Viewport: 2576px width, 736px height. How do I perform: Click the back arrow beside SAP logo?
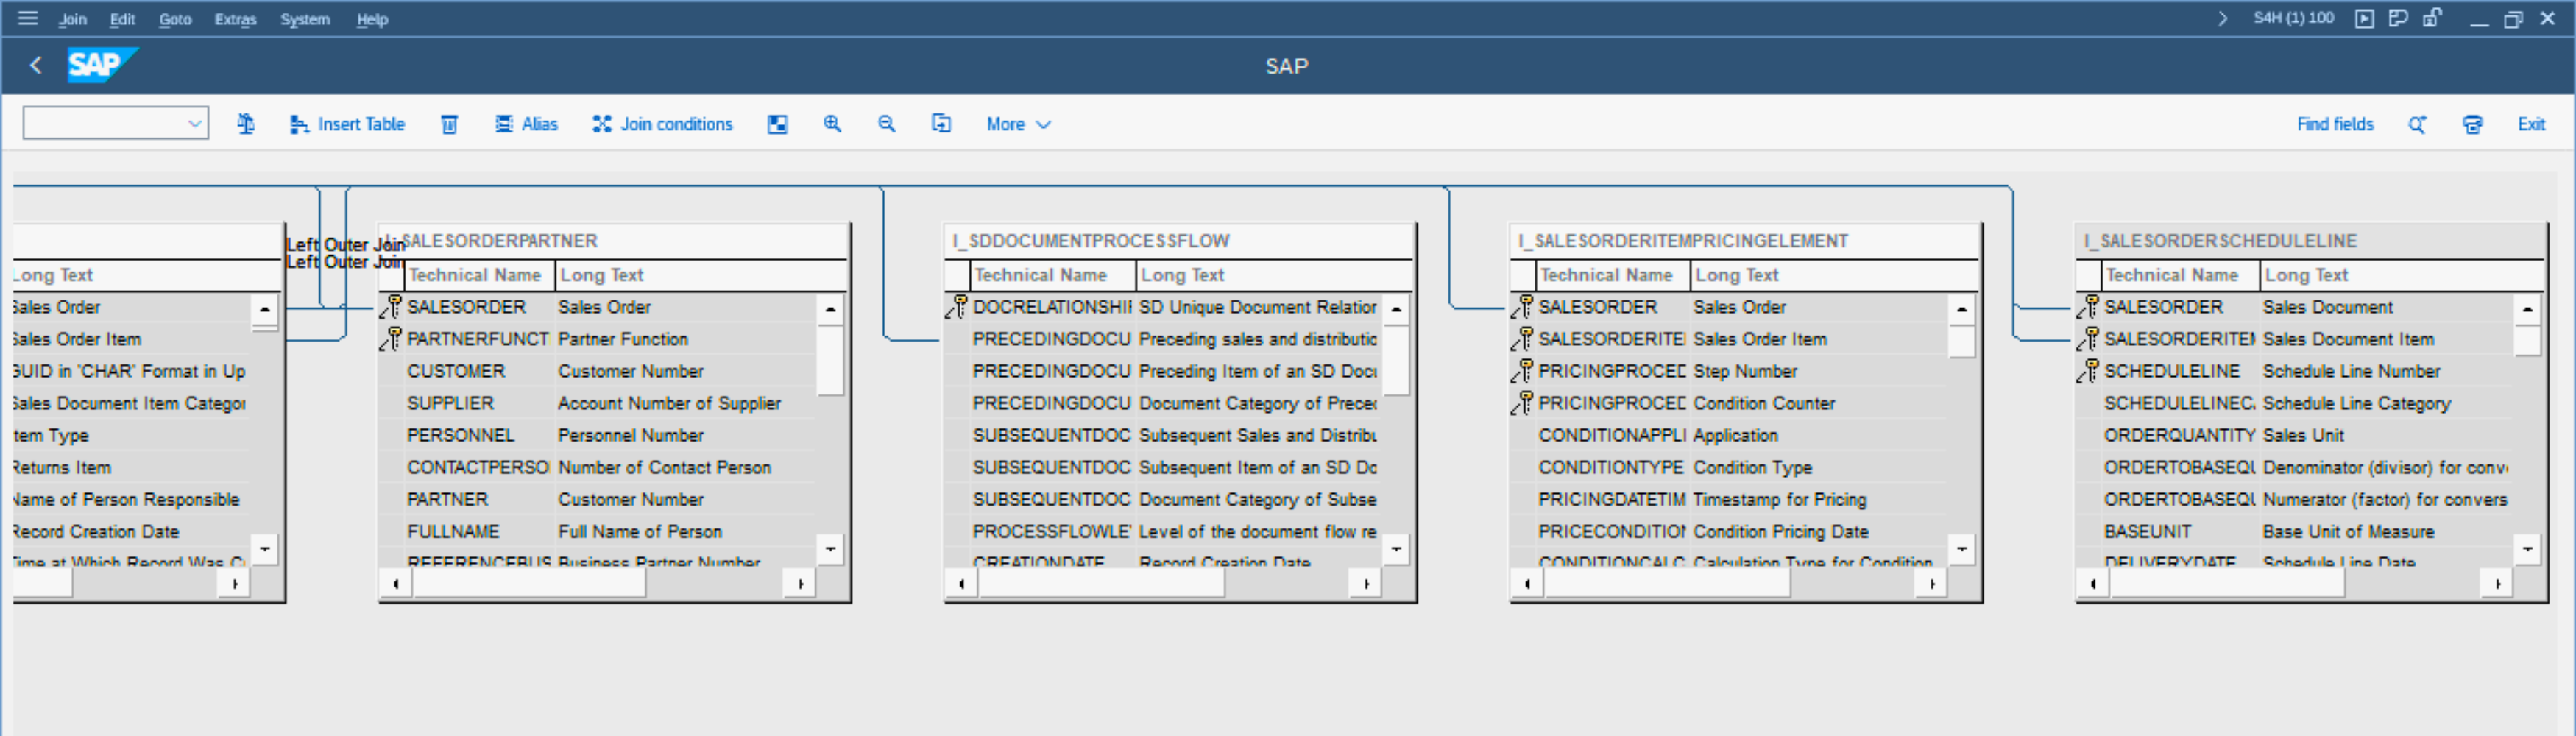tap(36, 66)
